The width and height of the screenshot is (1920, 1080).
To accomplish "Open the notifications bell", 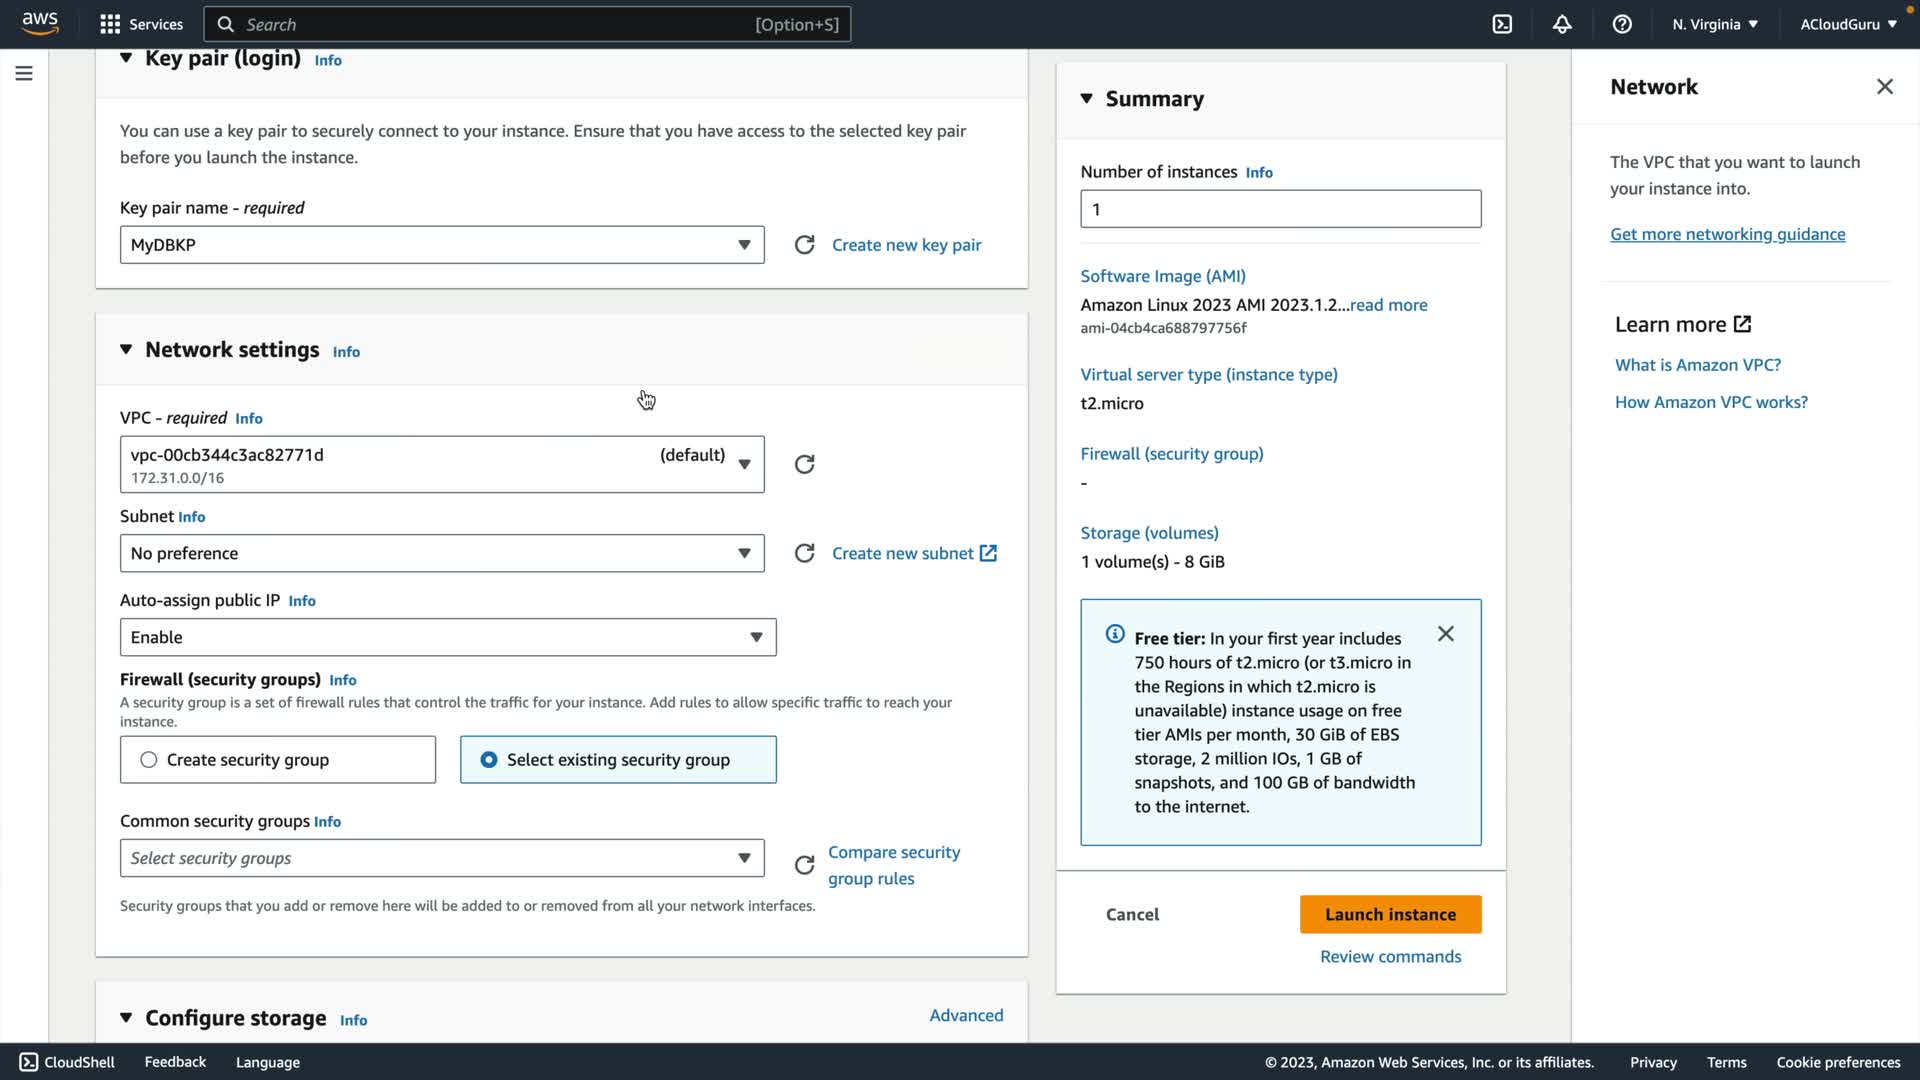I will click(1562, 24).
